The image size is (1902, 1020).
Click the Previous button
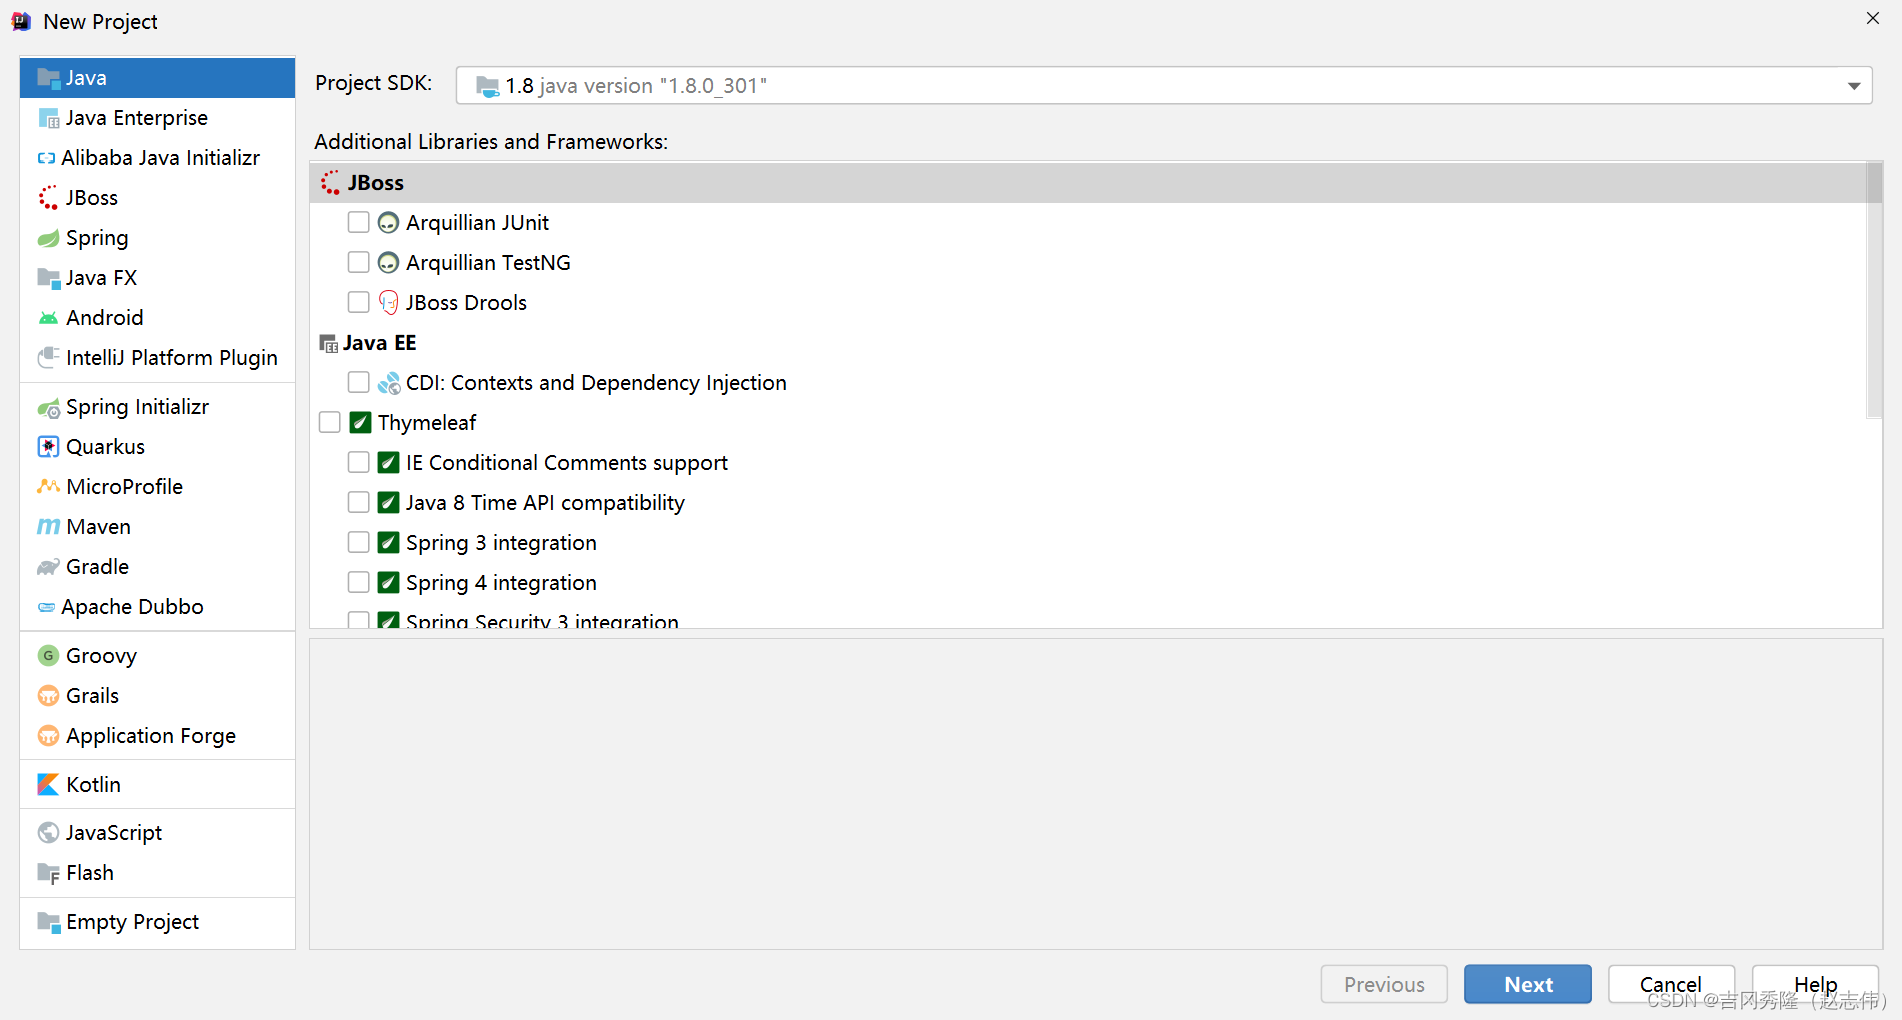coord(1384,984)
